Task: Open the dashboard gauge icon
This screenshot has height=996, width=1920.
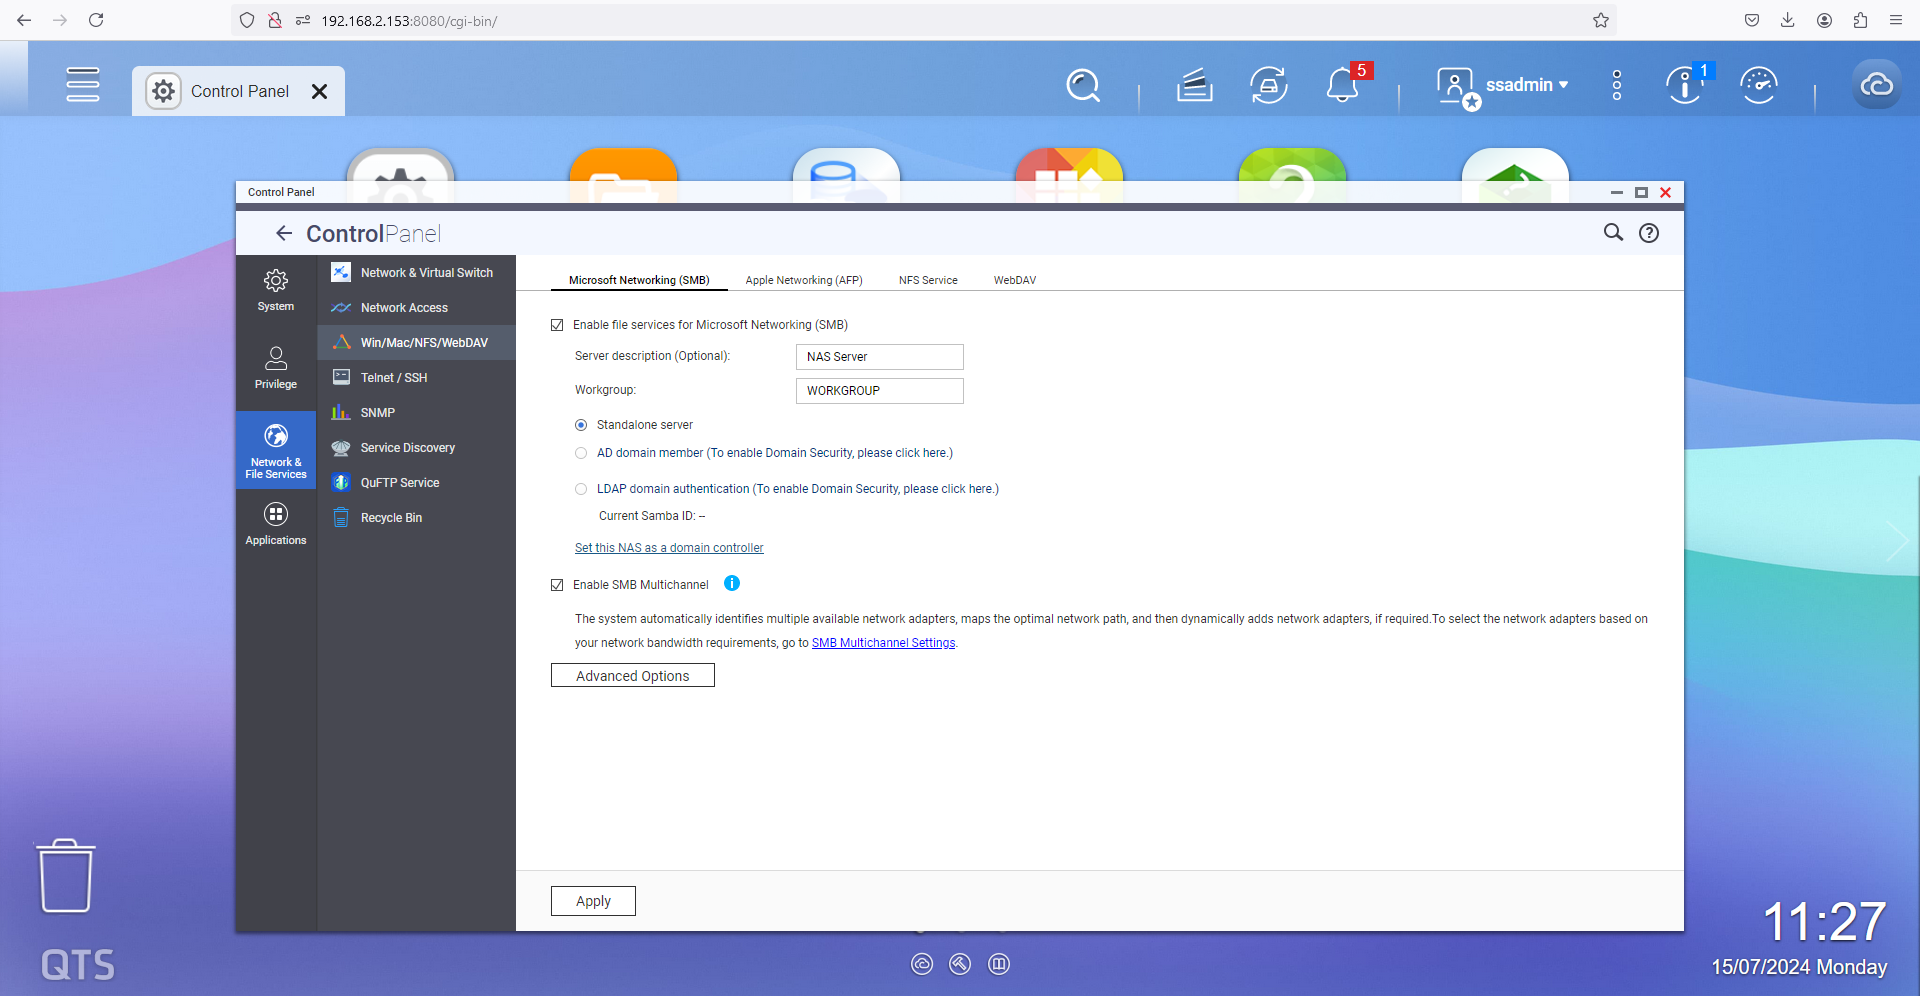Action: tap(1759, 85)
